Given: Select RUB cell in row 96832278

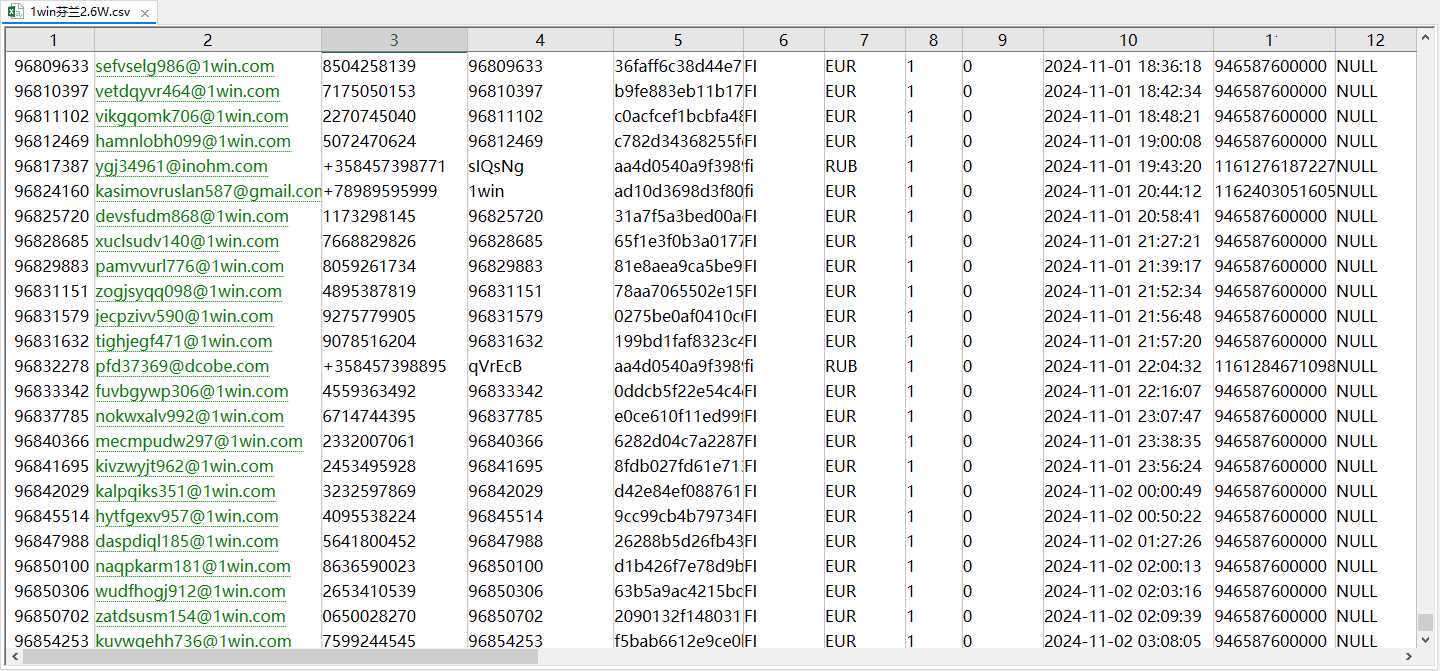Looking at the screenshot, I should [x=864, y=366].
